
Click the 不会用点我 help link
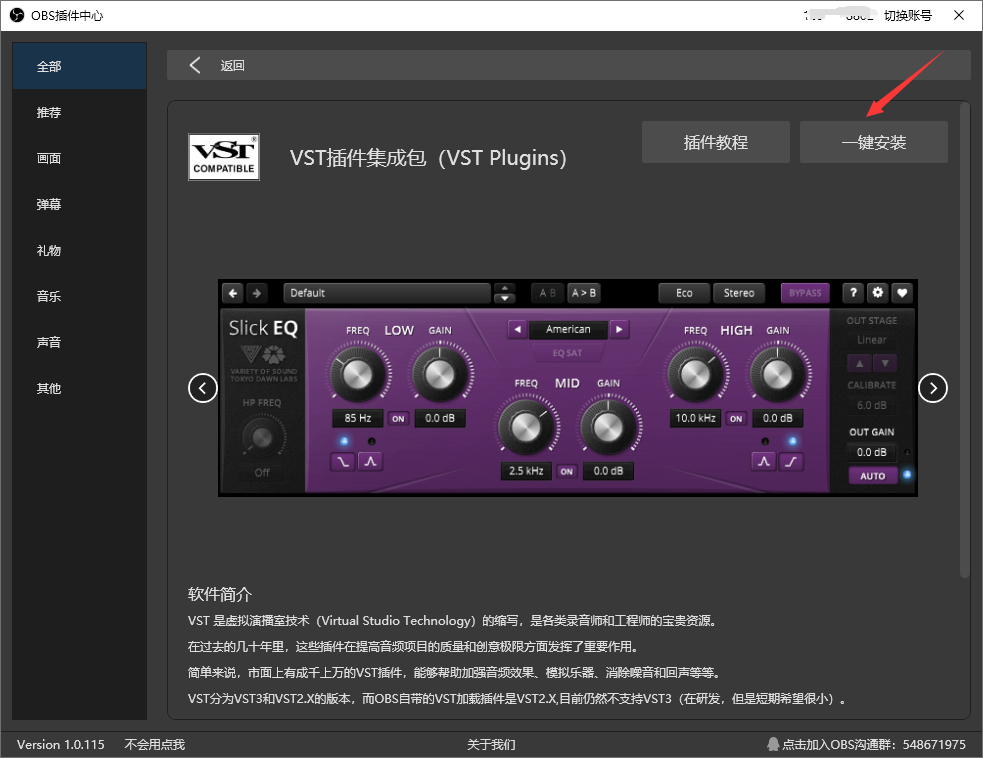[x=155, y=744]
